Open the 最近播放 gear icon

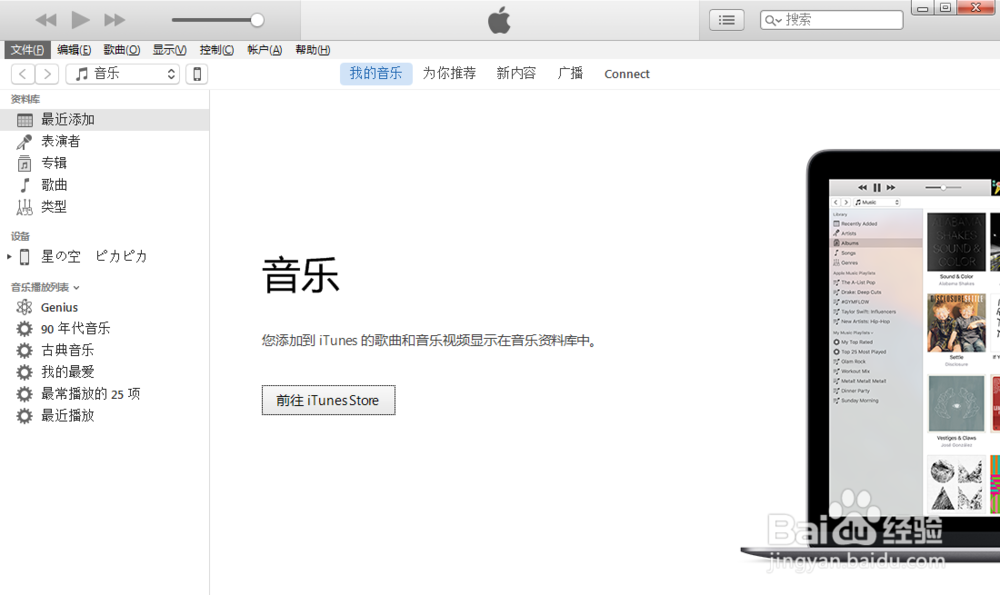24,416
